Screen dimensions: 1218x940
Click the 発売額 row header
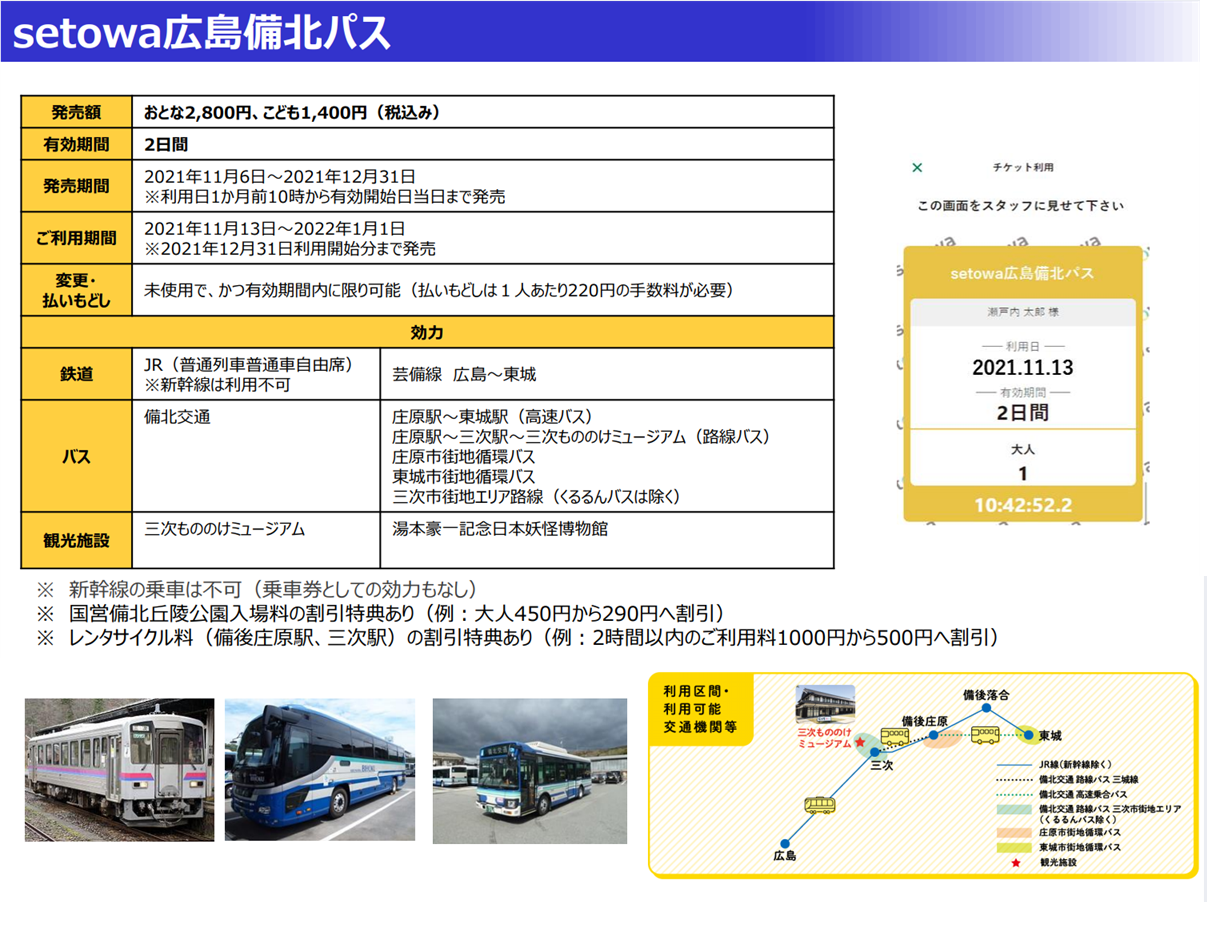point(77,112)
